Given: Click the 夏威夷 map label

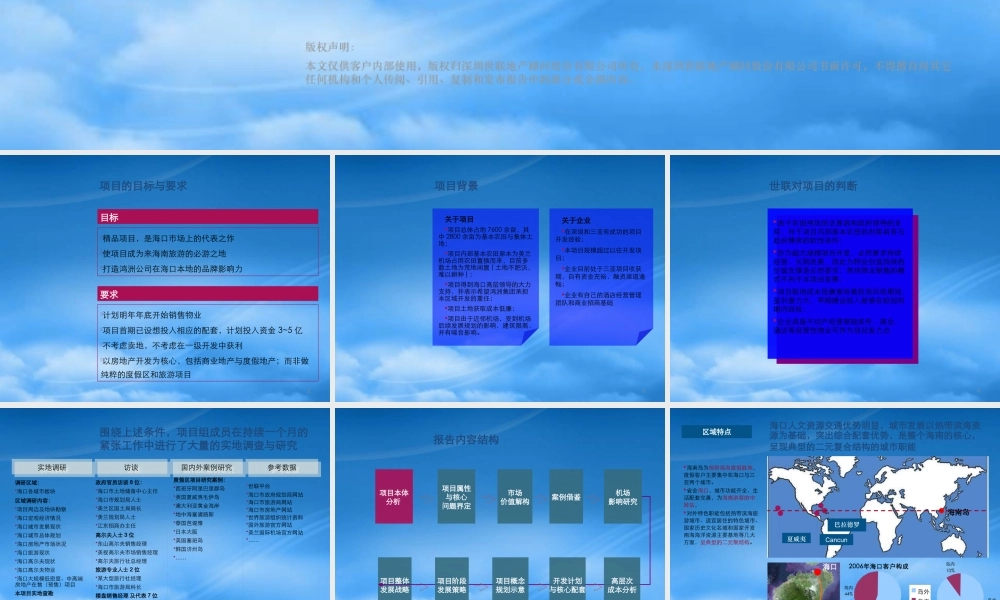Looking at the screenshot, I should coord(796,539).
